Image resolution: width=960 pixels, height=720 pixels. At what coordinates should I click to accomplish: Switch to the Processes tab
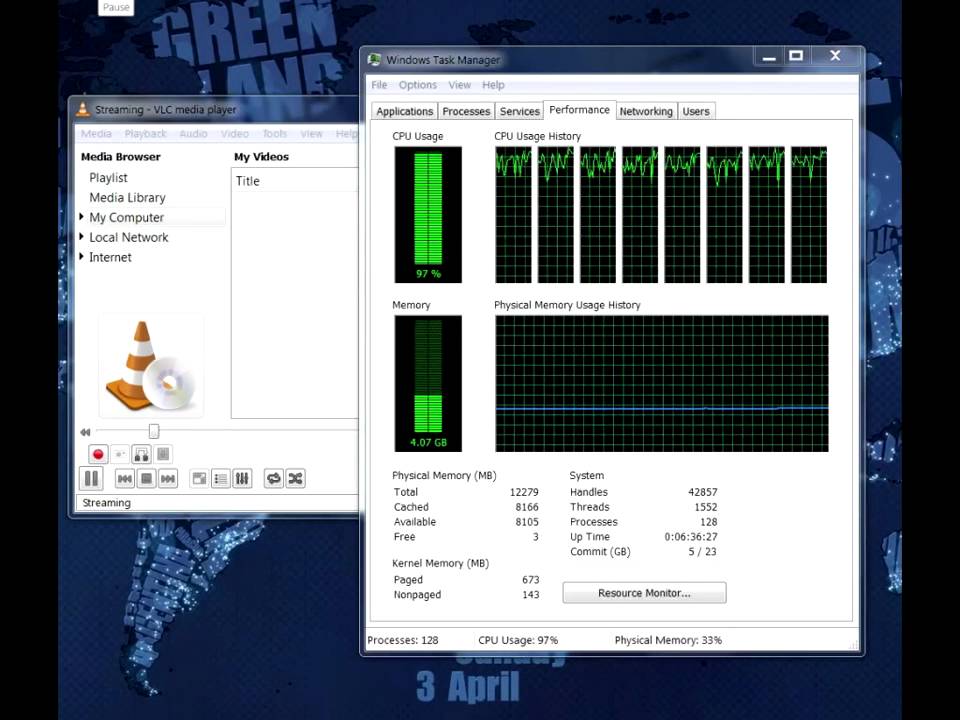pos(466,111)
